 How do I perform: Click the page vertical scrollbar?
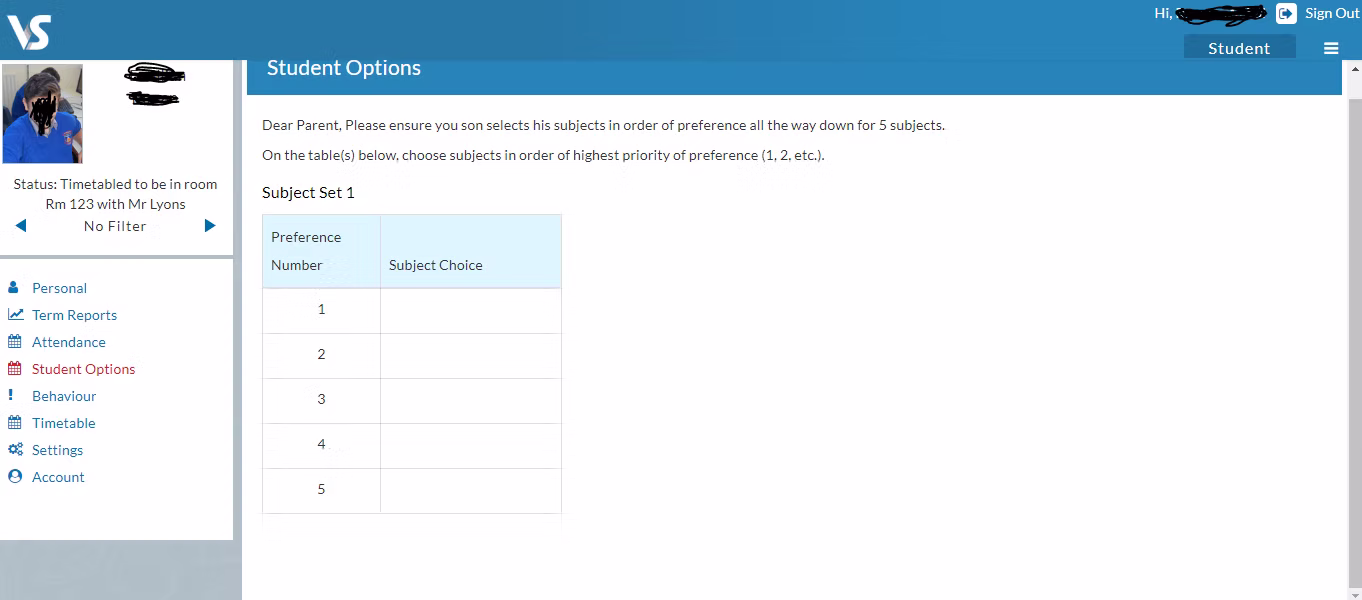tap(1355, 330)
